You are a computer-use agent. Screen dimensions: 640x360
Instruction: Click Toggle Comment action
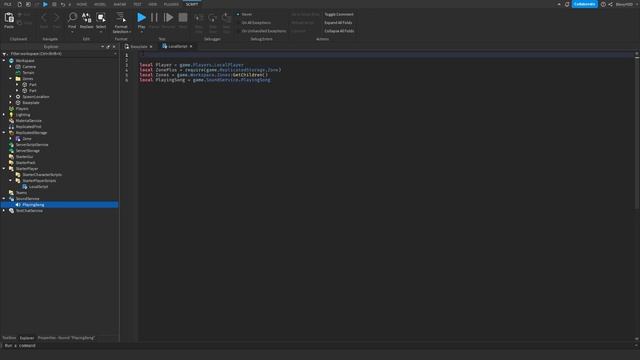coord(339,14)
